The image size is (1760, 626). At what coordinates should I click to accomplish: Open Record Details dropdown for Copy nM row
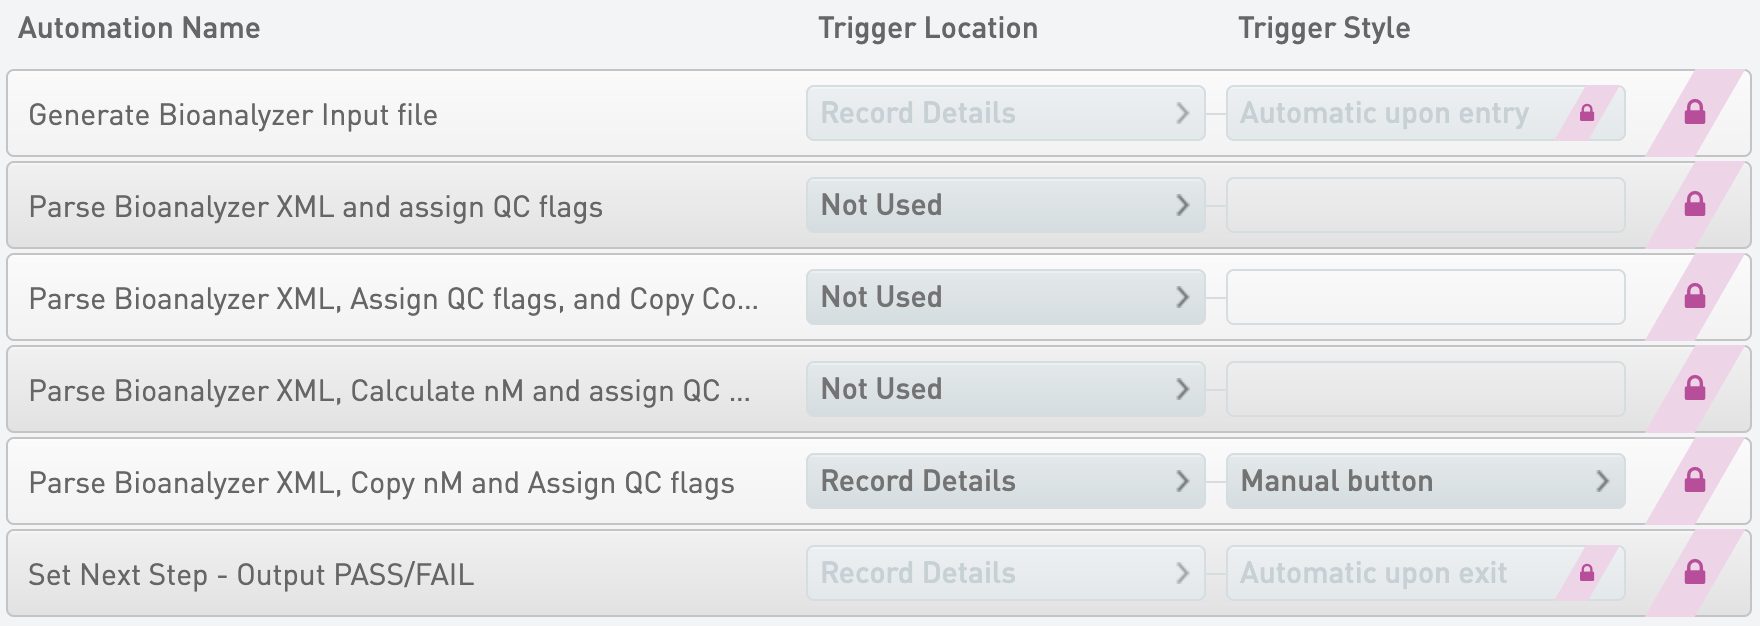1006,481
